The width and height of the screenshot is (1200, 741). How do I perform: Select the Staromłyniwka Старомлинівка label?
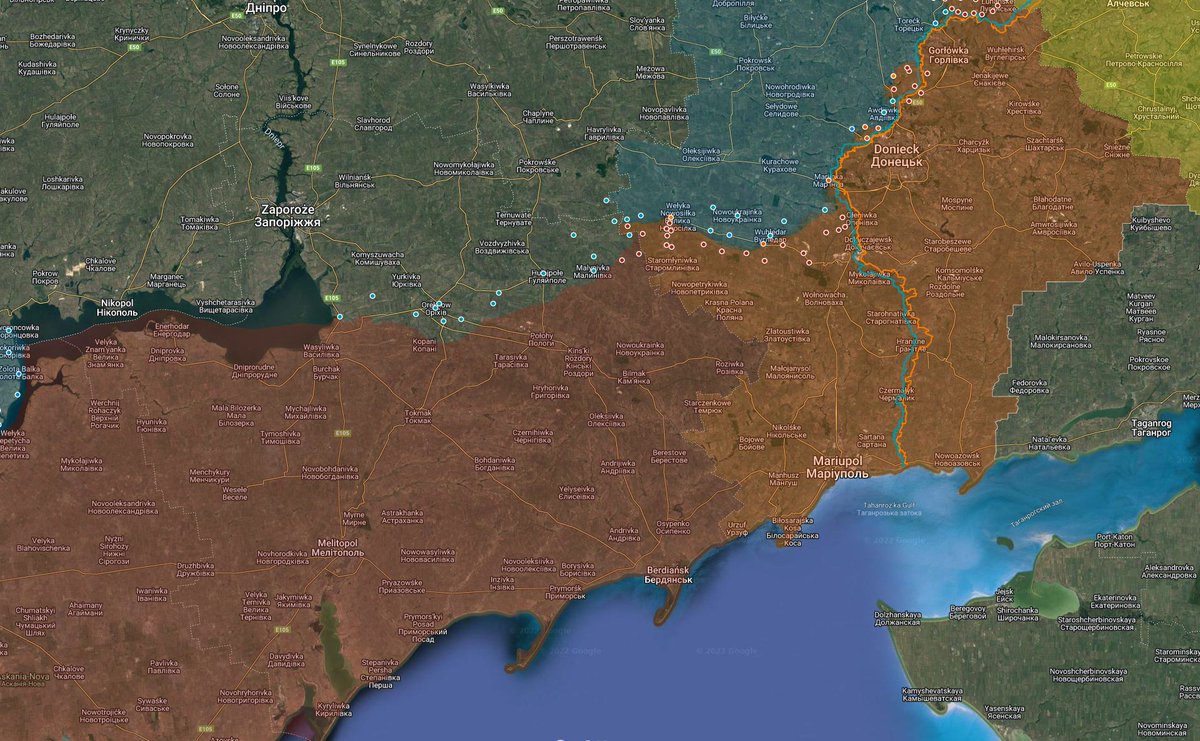point(670,266)
